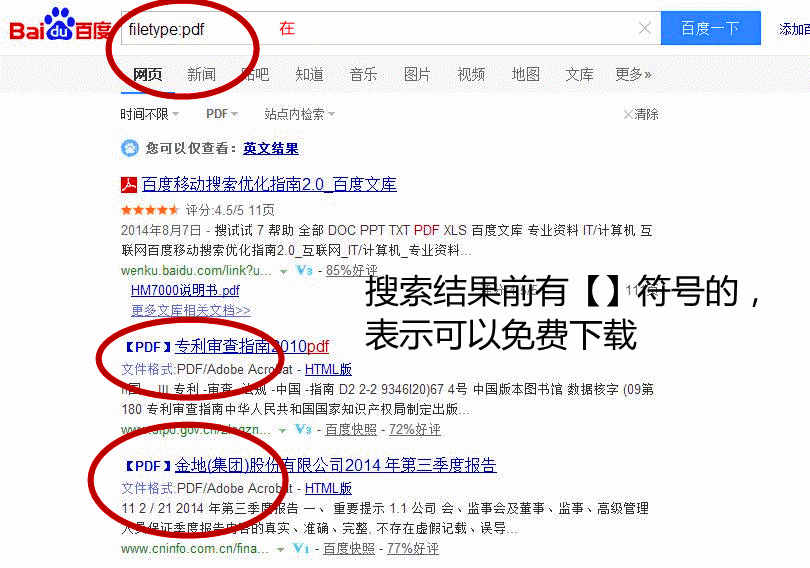
Task: Click the V1 badge beside cninfo.com.cn
Action: (301, 548)
